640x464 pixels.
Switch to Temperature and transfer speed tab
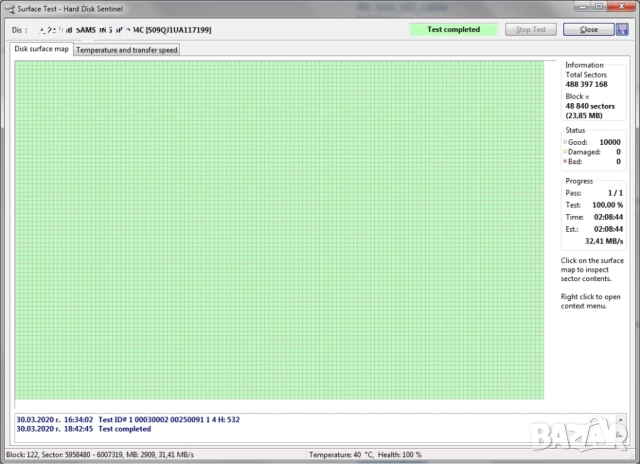127,49
